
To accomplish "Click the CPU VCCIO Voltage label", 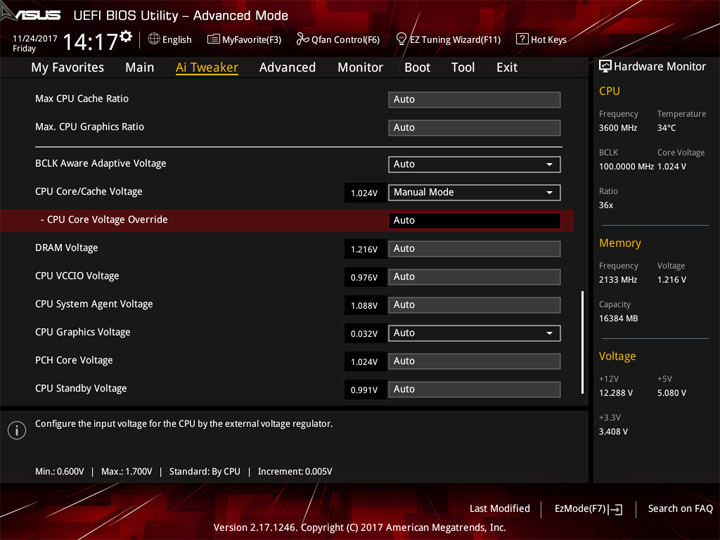I will [77, 276].
